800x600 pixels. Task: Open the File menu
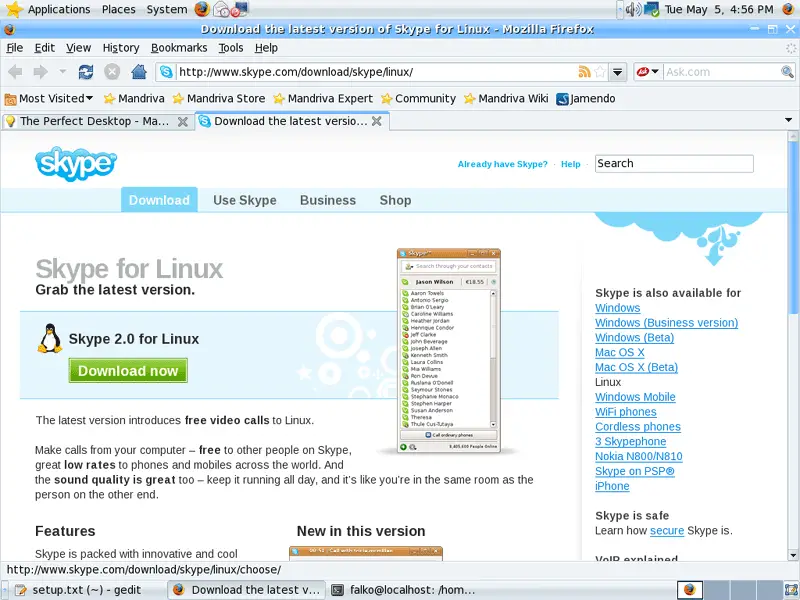coord(15,48)
